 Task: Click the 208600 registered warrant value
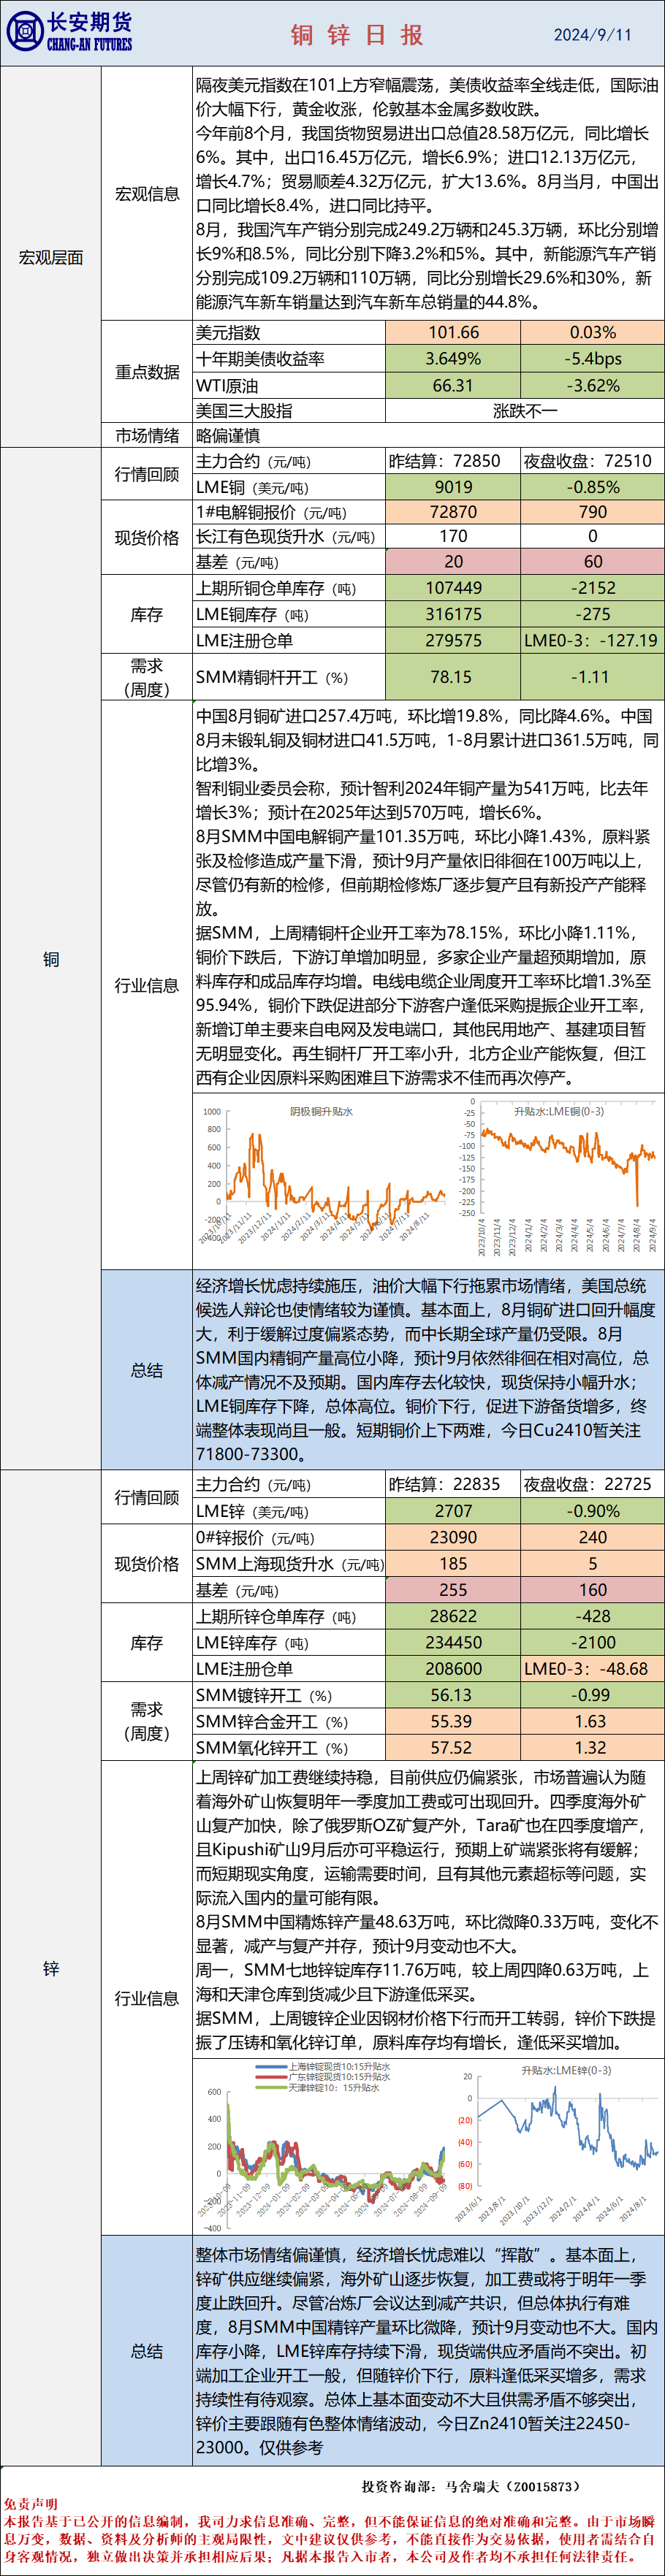coord(453,1668)
